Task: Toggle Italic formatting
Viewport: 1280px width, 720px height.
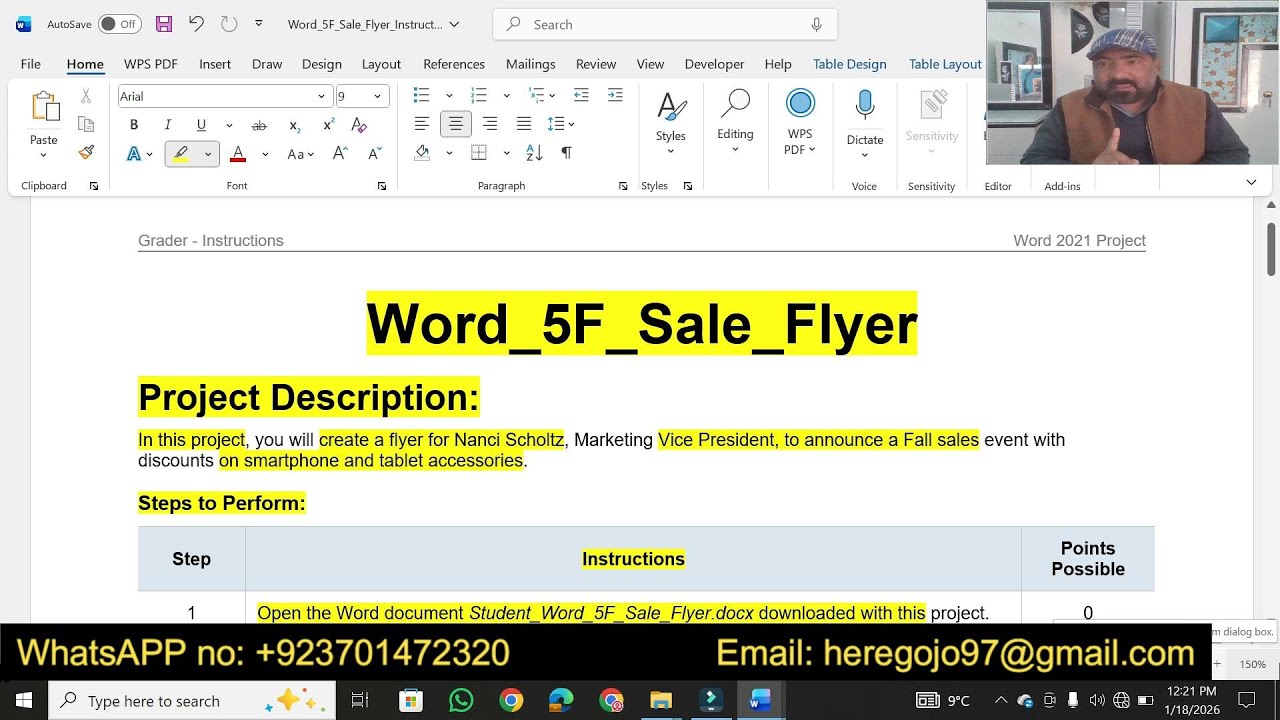Action: 168,125
